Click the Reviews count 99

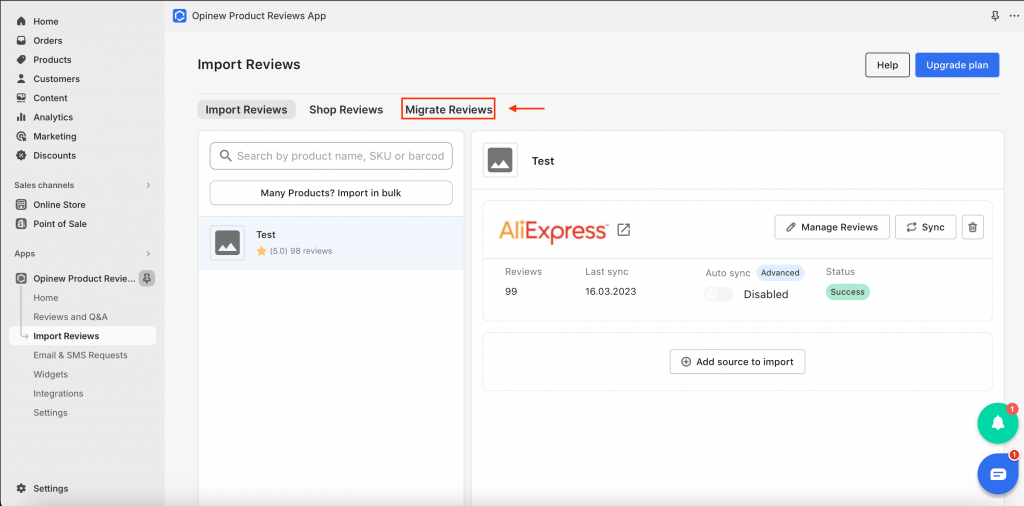click(x=511, y=291)
